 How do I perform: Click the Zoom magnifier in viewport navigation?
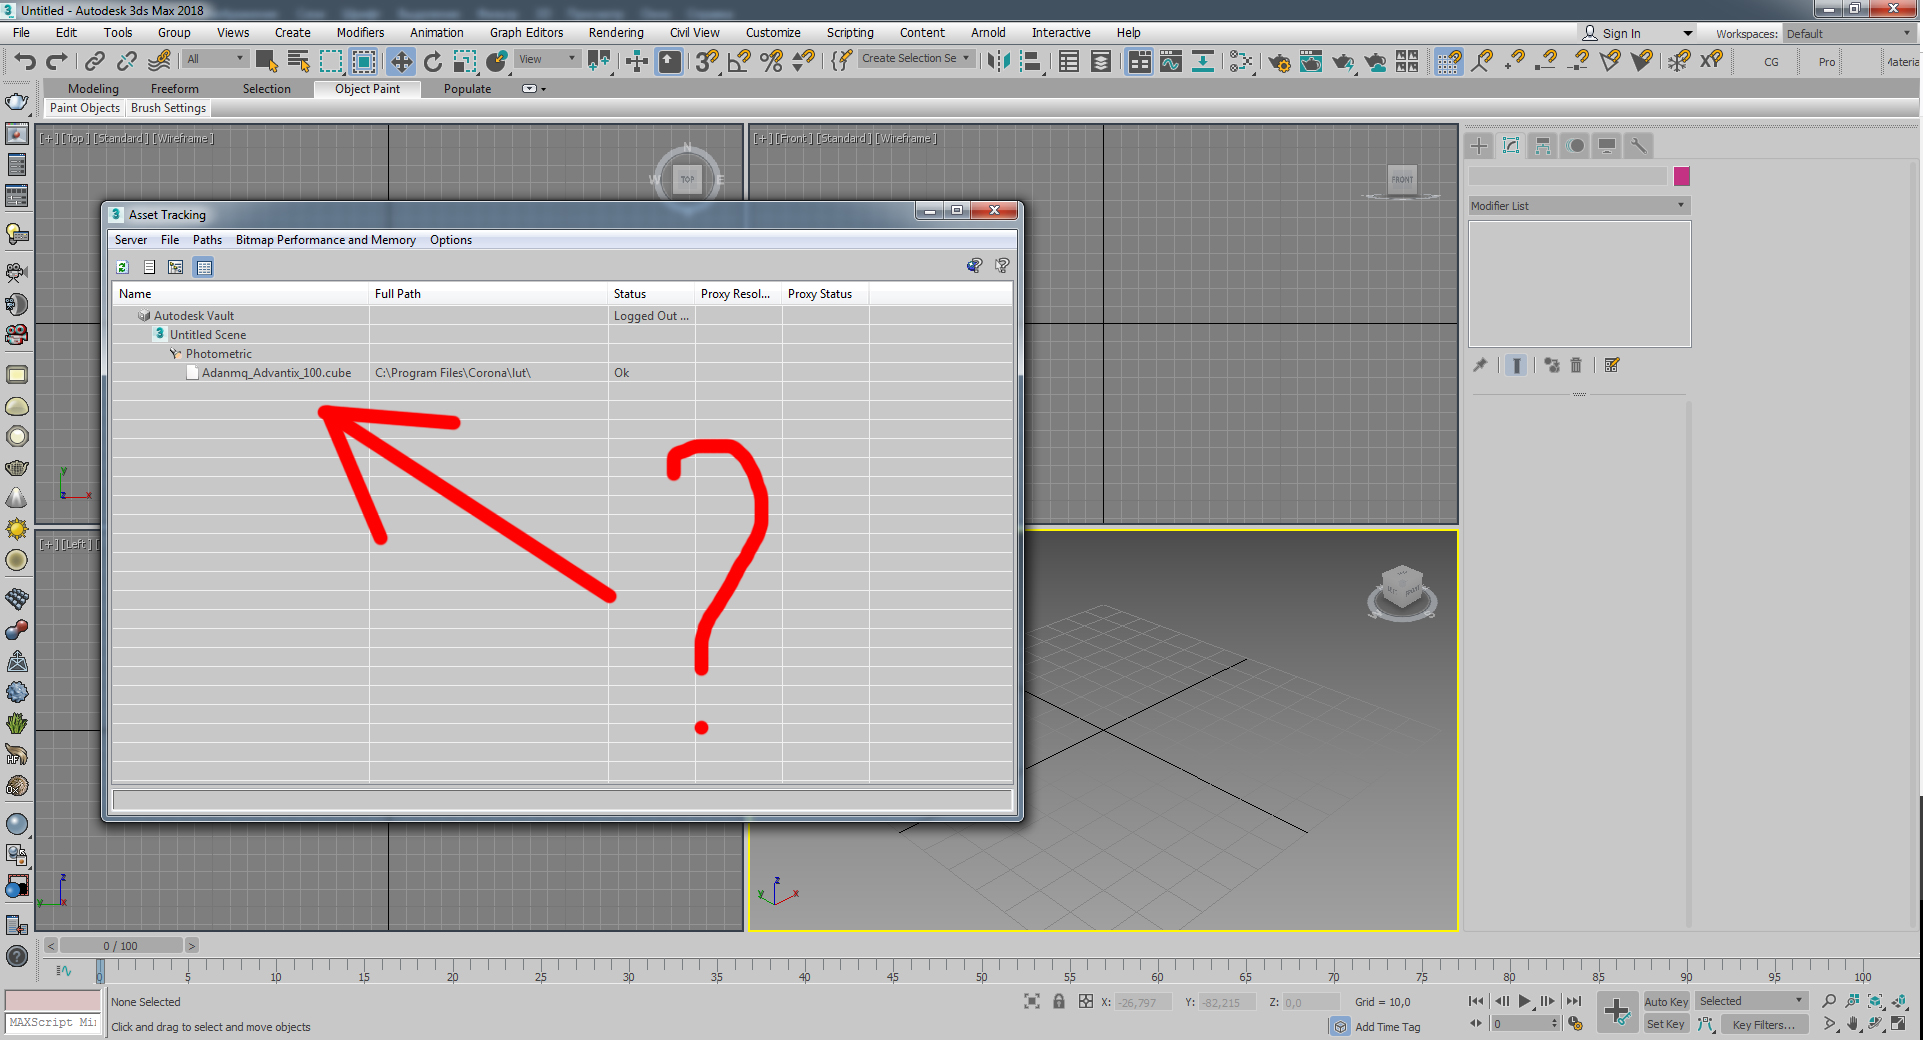pyautogui.click(x=1830, y=1001)
